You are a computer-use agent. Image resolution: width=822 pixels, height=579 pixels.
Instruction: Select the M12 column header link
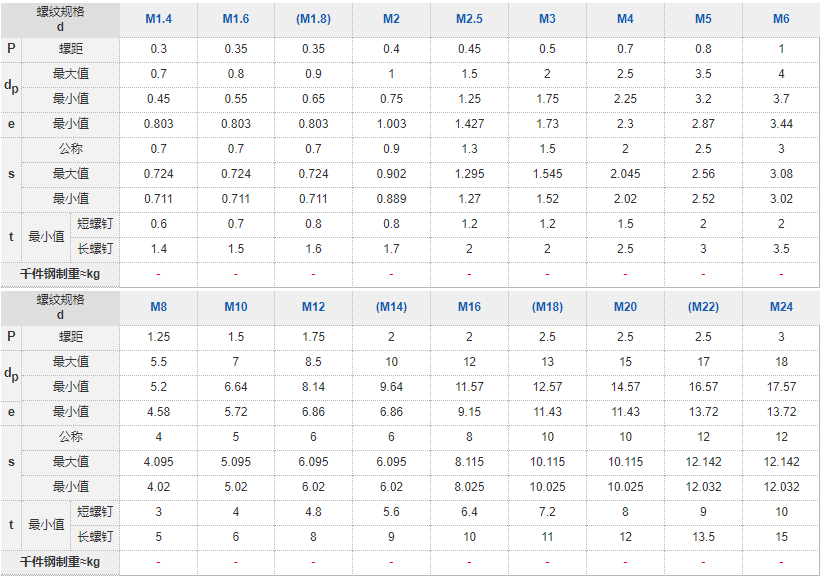pyautogui.click(x=313, y=307)
